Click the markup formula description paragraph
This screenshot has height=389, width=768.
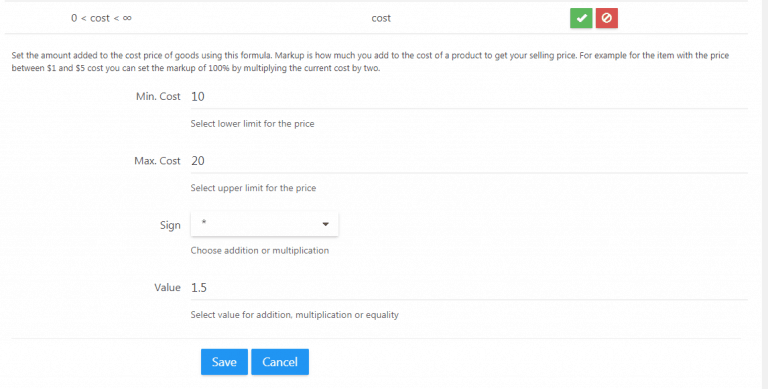[370, 62]
